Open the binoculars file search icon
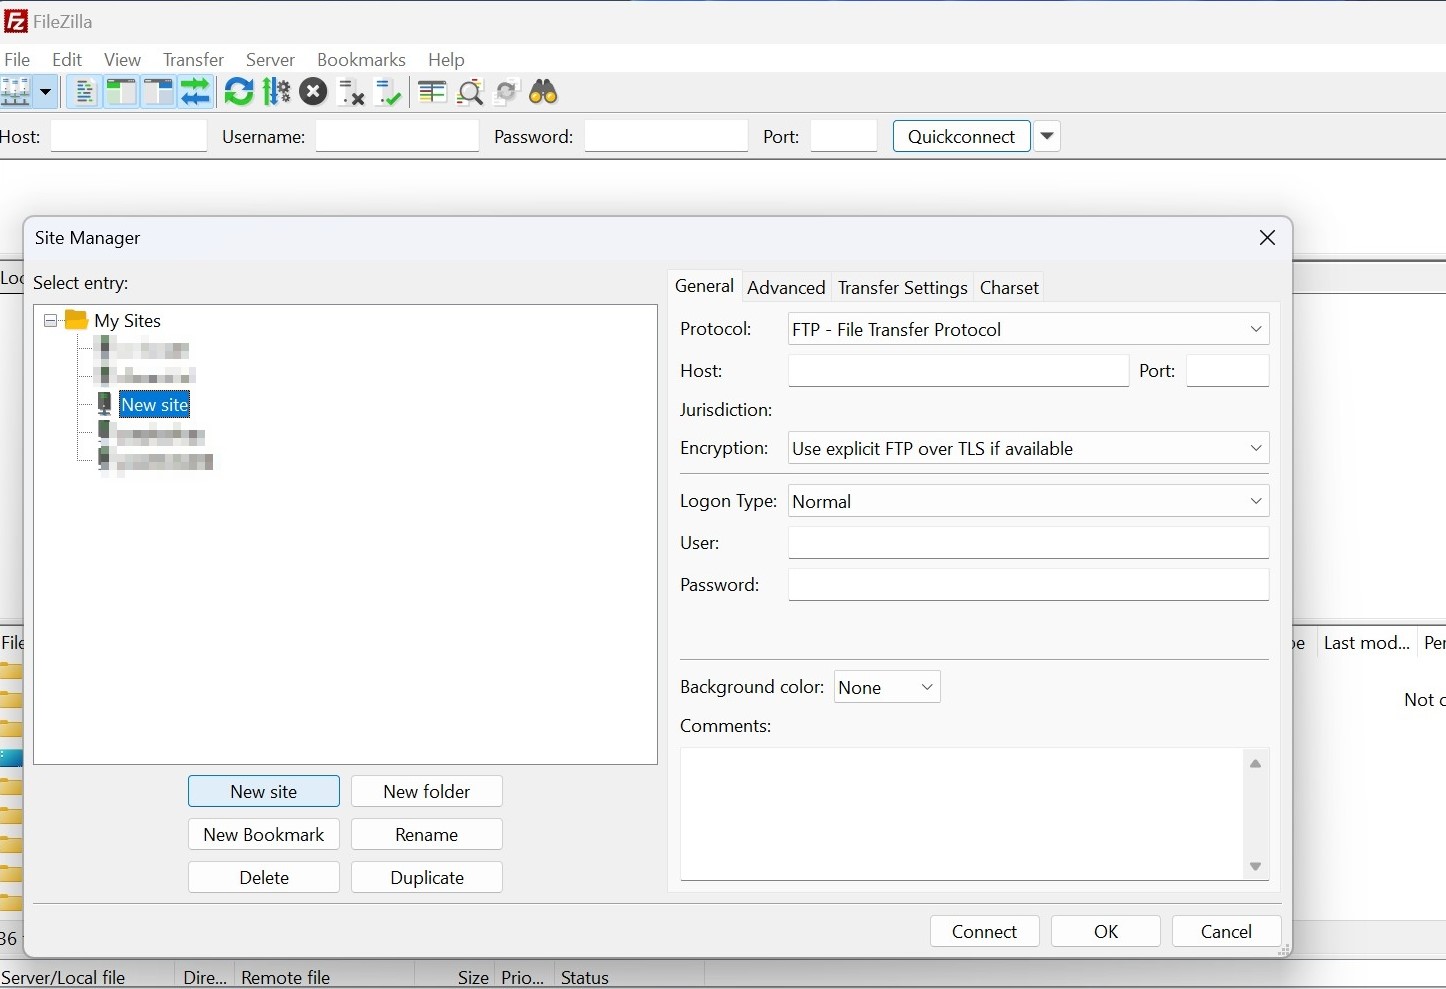The width and height of the screenshot is (1446, 989). click(x=544, y=93)
